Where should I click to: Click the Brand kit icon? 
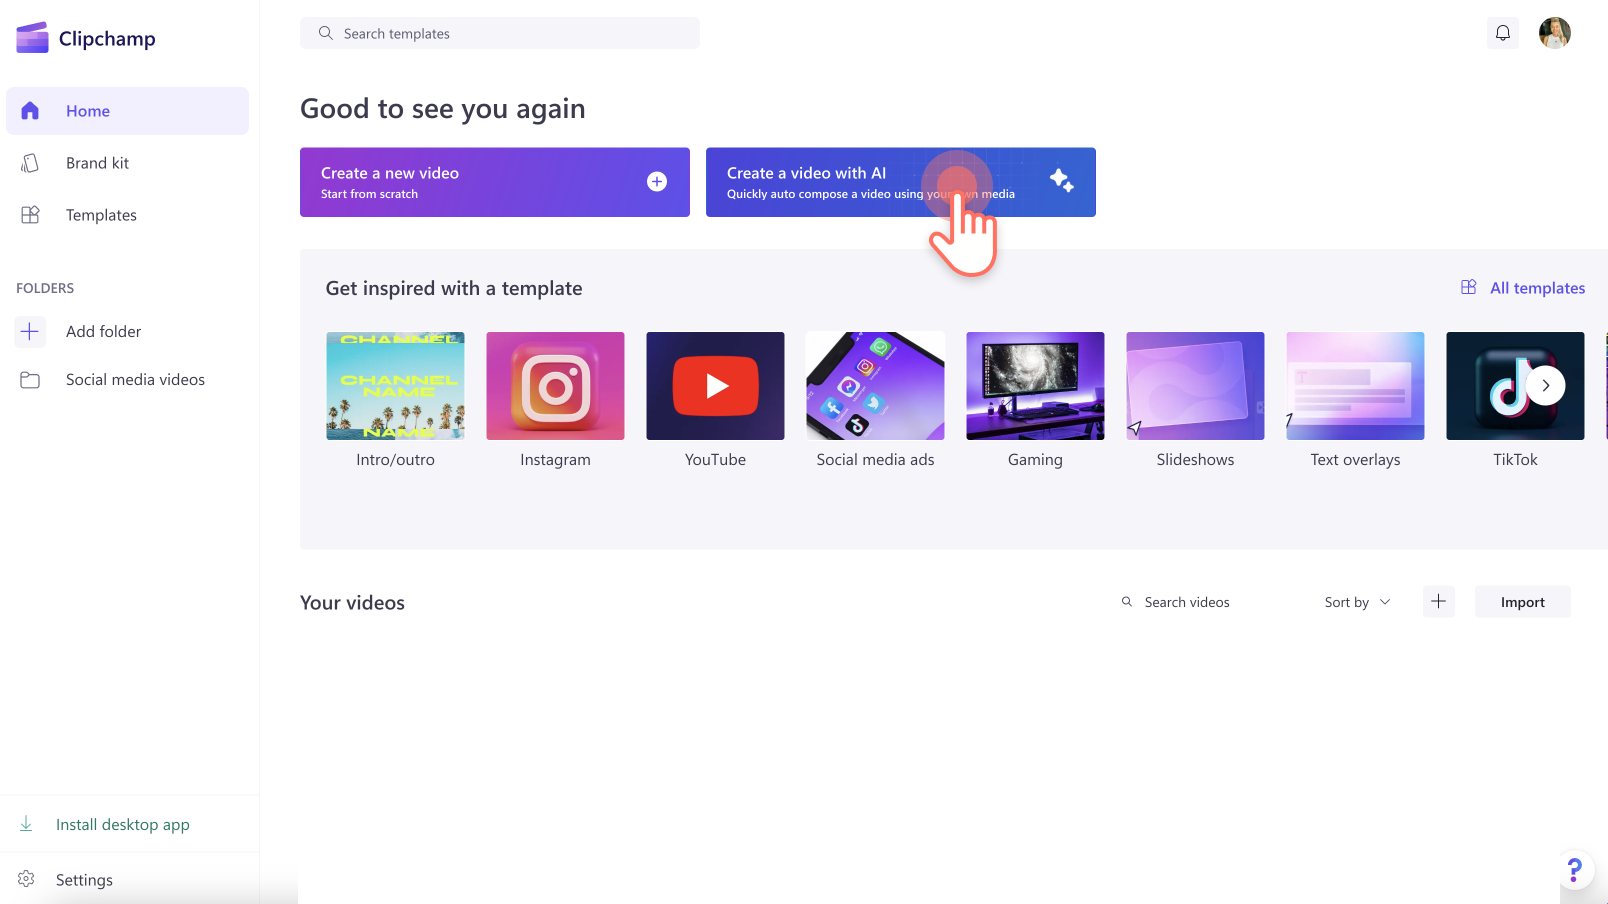coord(30,163)
